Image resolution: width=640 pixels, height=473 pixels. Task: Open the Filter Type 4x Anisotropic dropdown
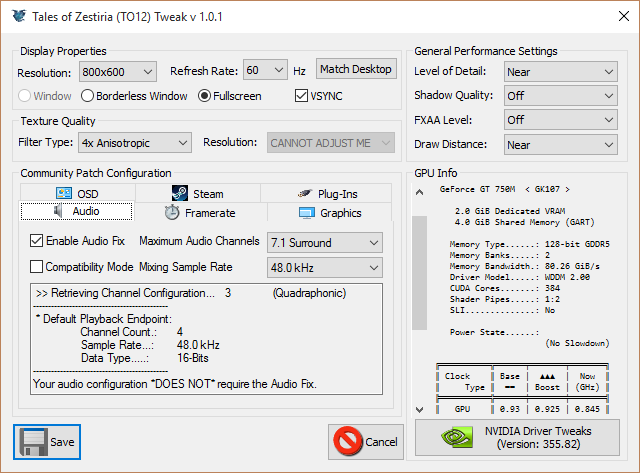coord(135,142)
